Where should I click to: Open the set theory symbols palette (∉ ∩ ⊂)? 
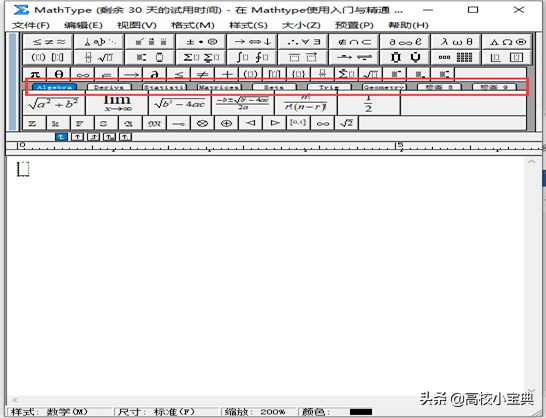pos(354,42)
